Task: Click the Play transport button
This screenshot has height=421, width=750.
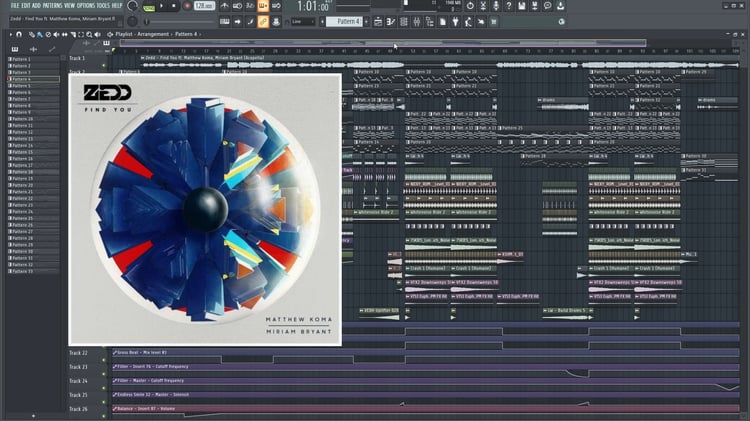Action: click(x=162, y=6)
